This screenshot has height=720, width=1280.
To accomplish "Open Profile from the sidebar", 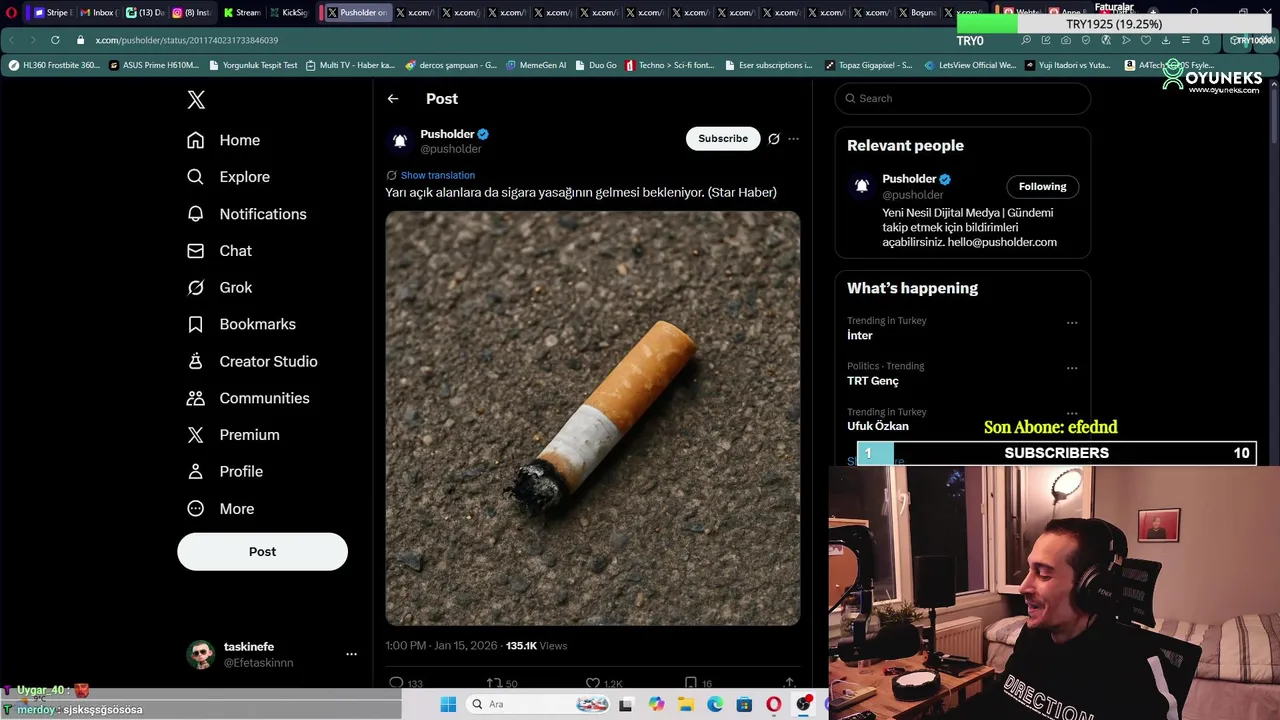I will [225, 471].
